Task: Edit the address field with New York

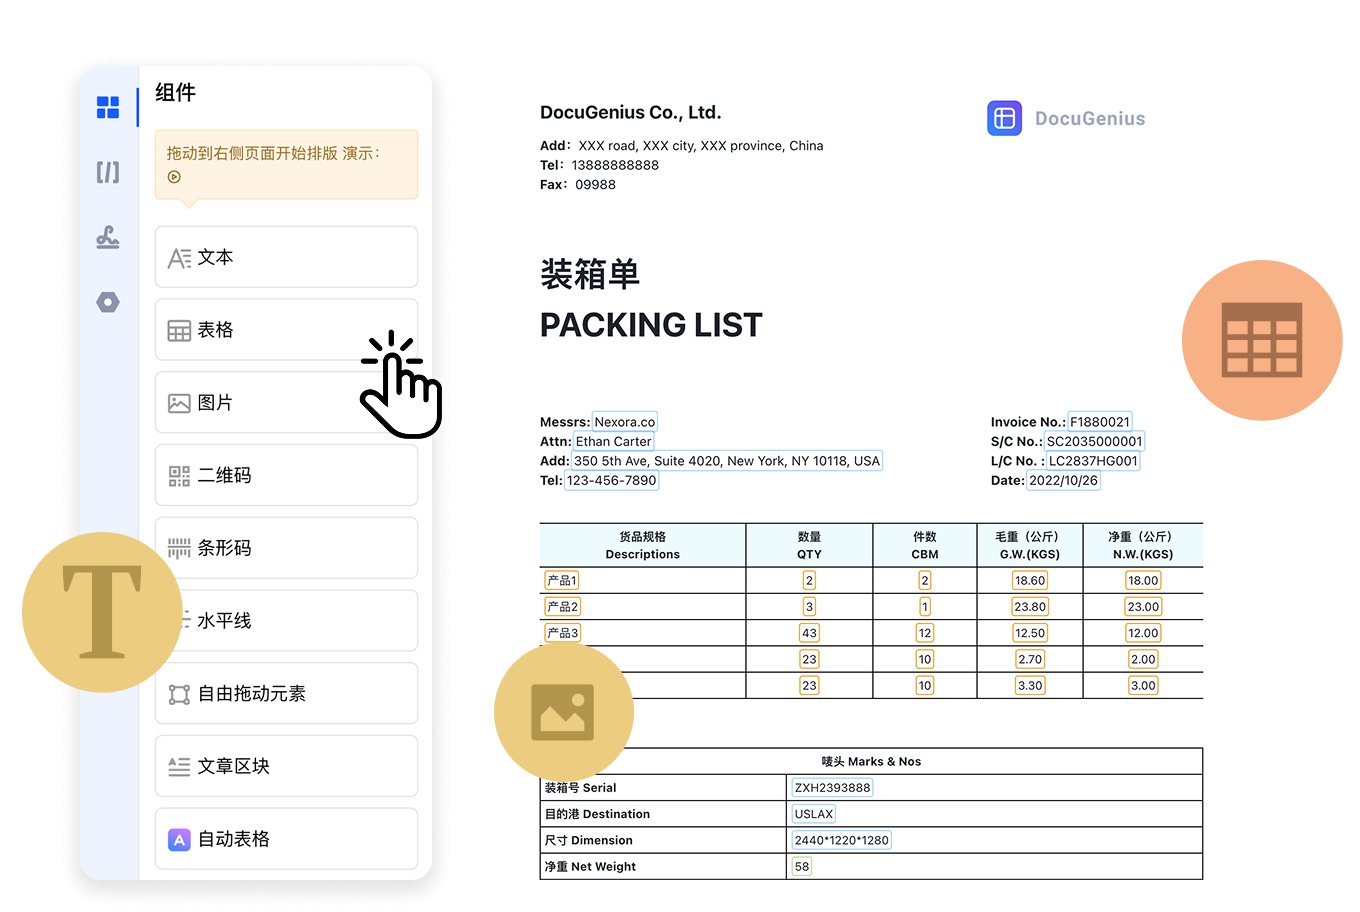Action: pos(727,461)
